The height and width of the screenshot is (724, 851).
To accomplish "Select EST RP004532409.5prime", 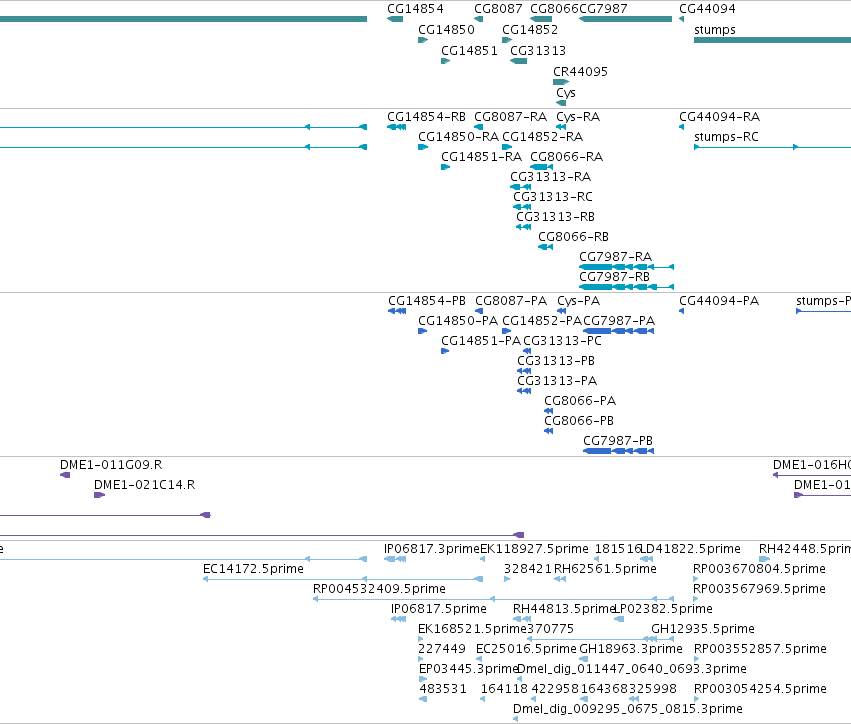I will (x=379, y=589).
